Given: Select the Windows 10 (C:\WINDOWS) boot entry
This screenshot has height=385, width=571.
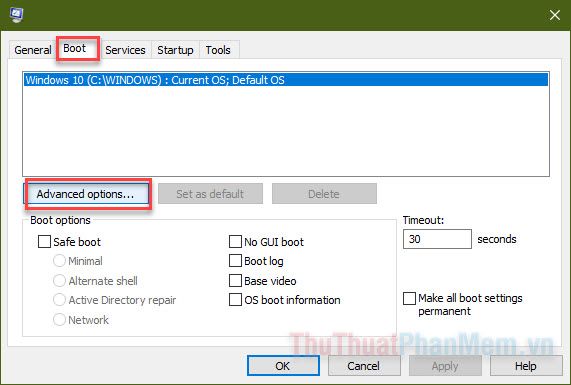Looking at the screenshot, I should (286, 80).
